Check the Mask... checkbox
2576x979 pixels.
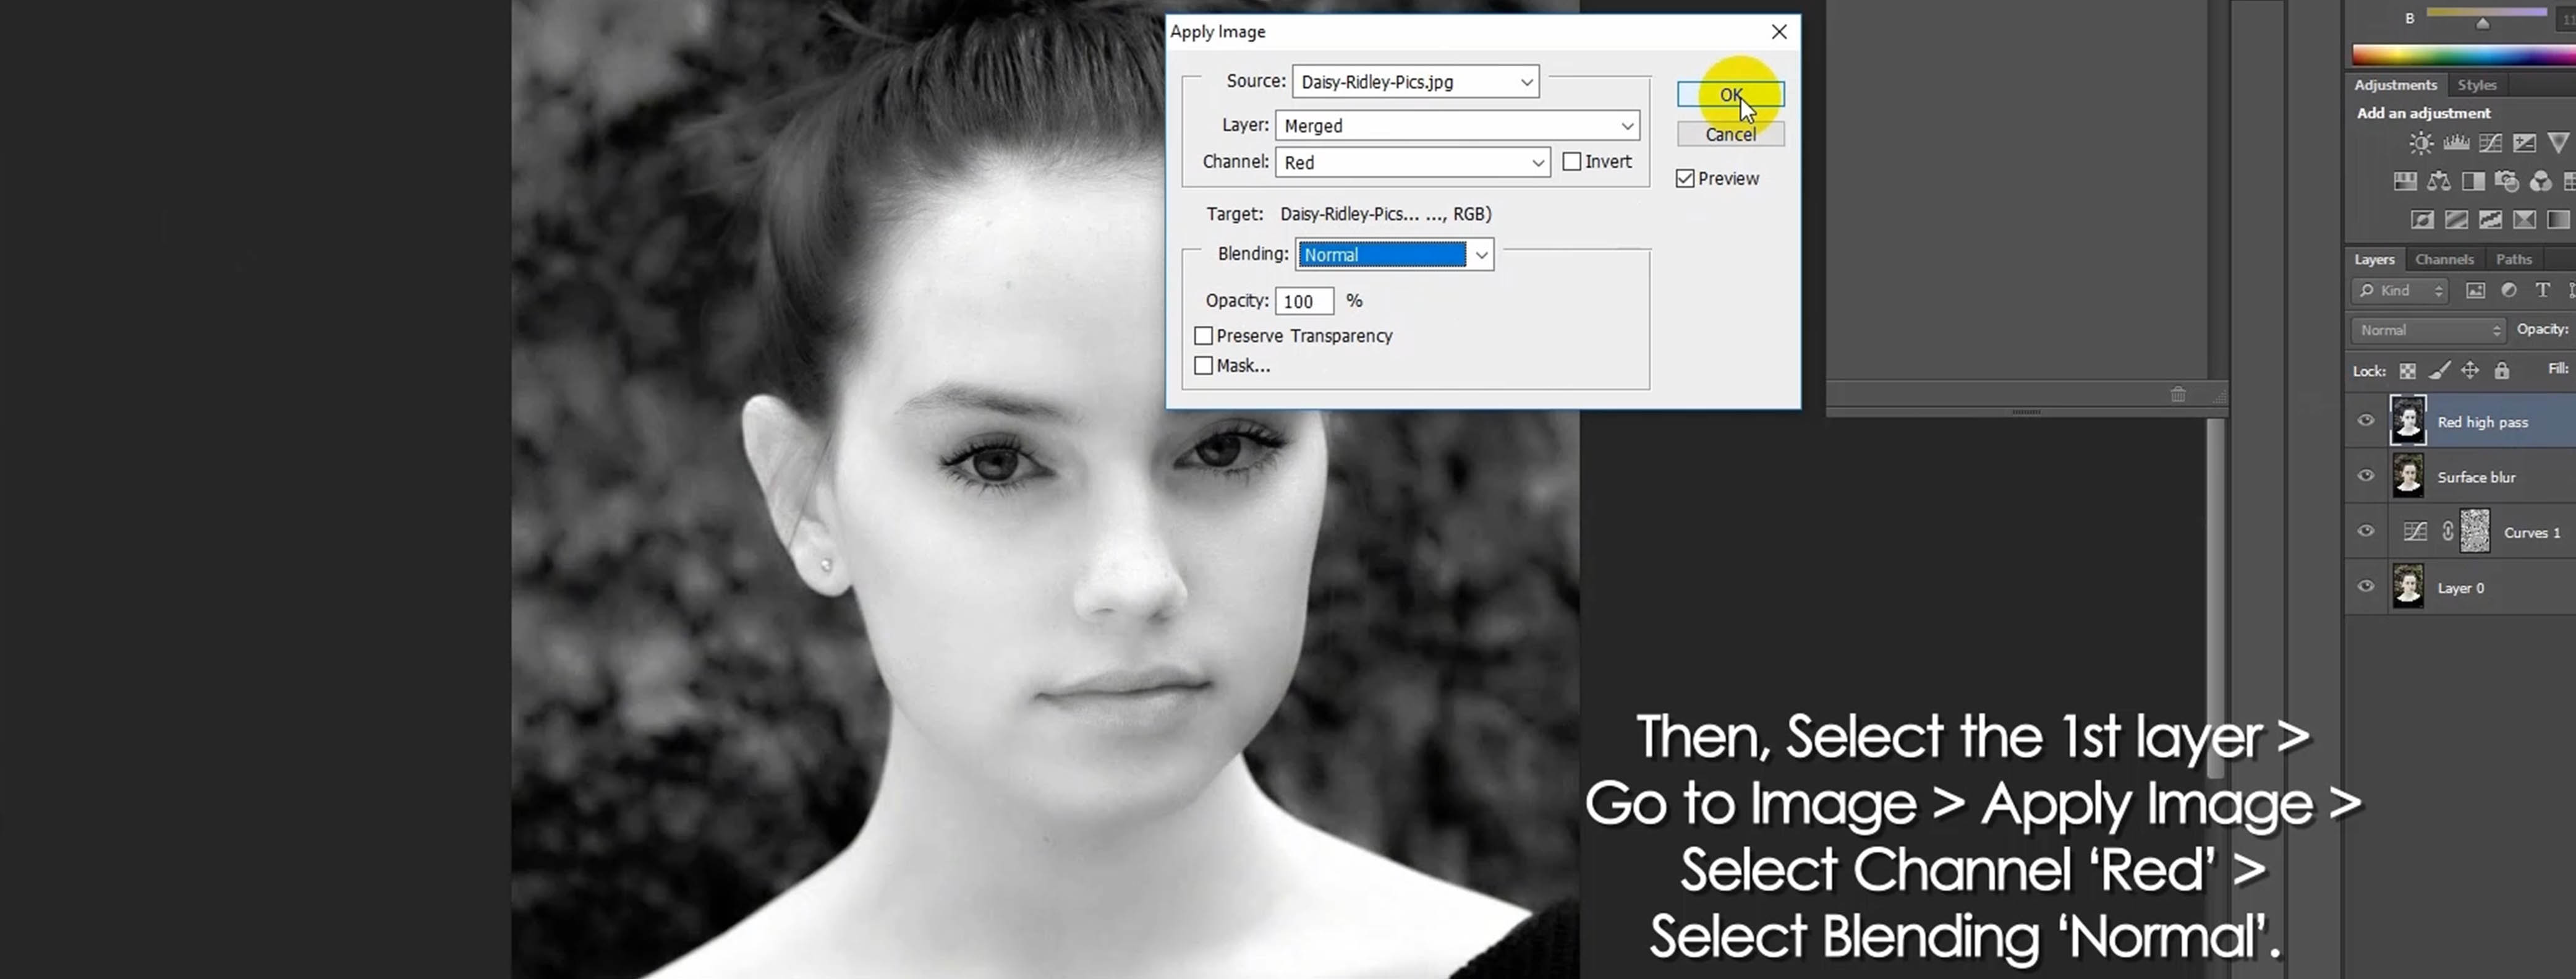click(x=1204, y=366)
